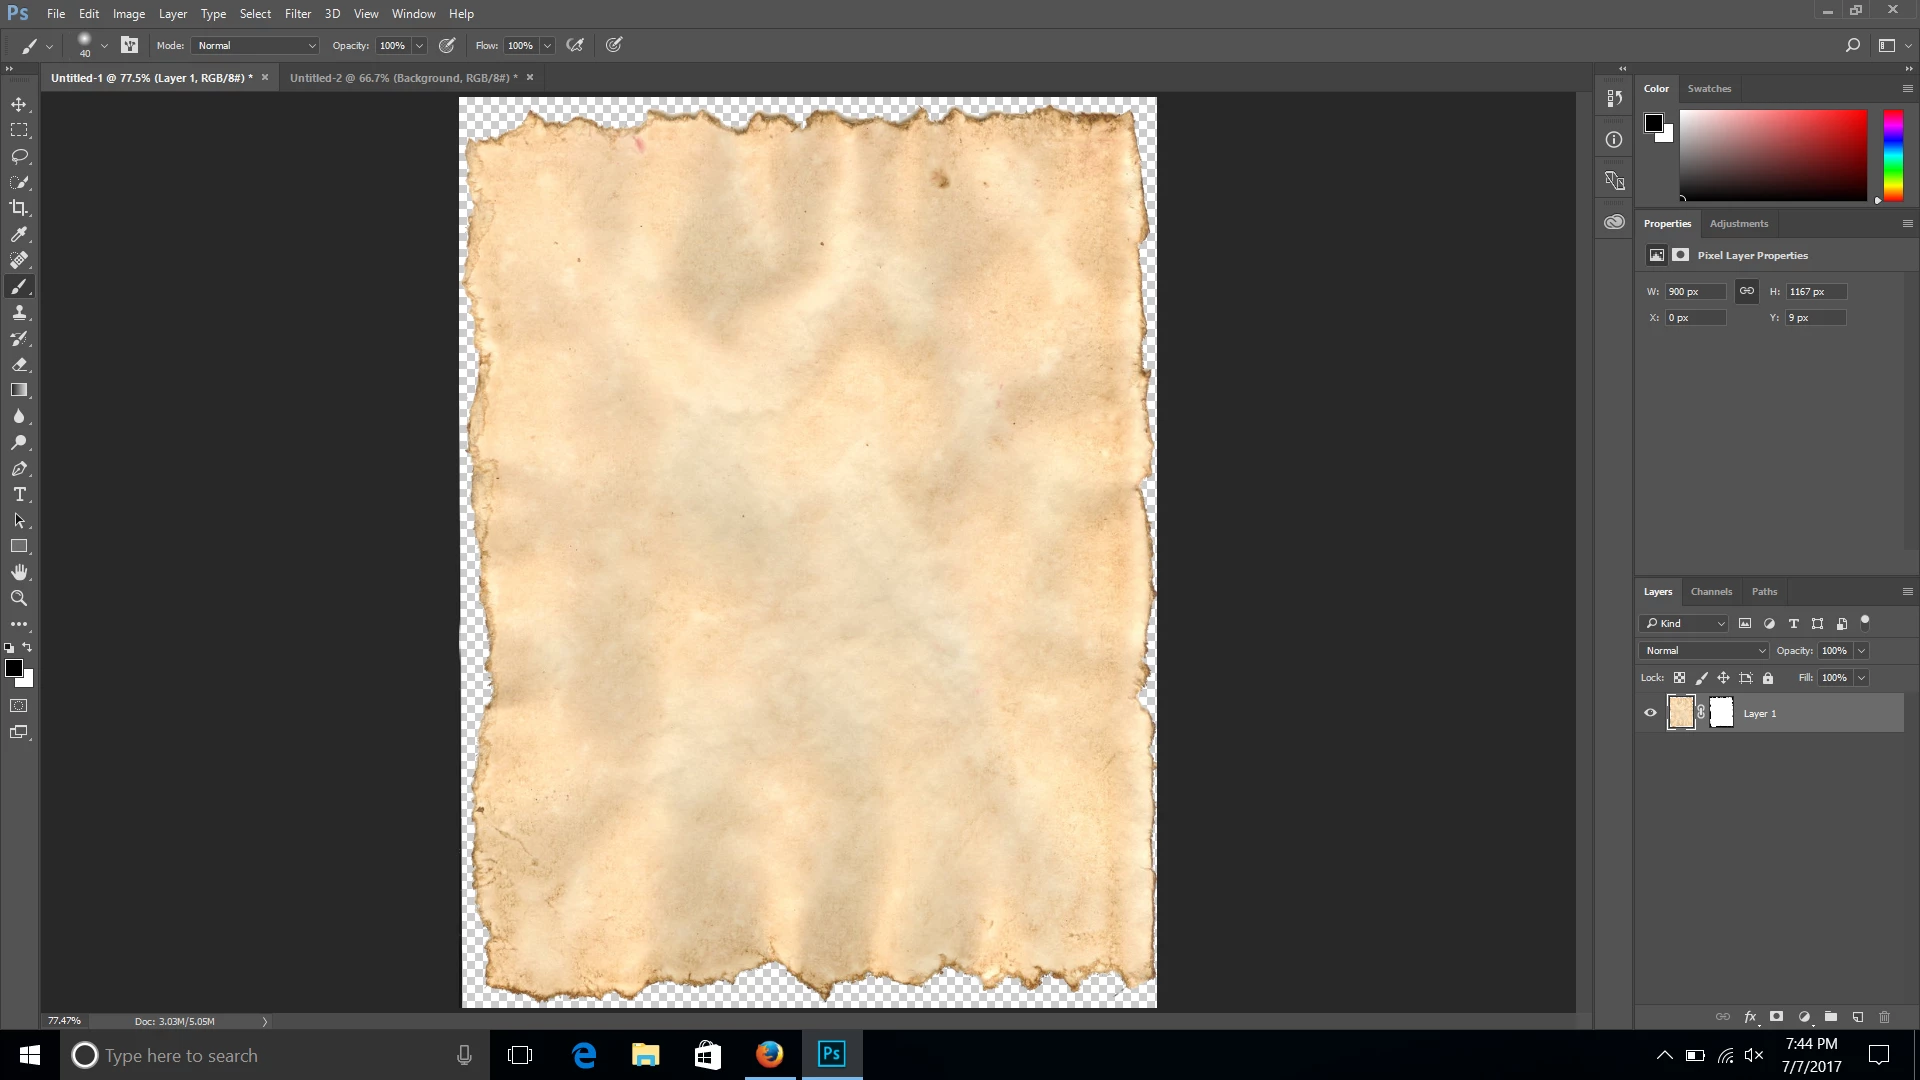Select the Horizontal Type tool
Viewport: 1920px width, 1080px height.
(x=19, y=495)
